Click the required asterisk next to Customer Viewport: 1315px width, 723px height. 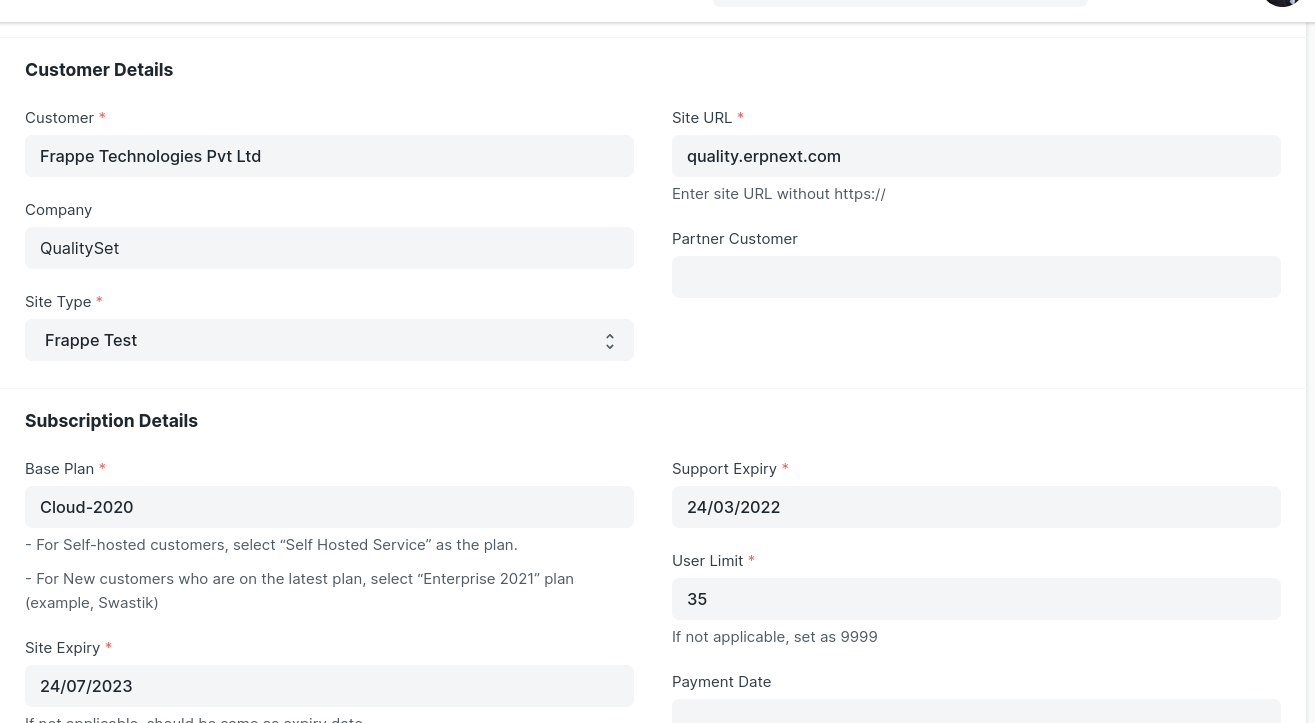pos(101,117)
